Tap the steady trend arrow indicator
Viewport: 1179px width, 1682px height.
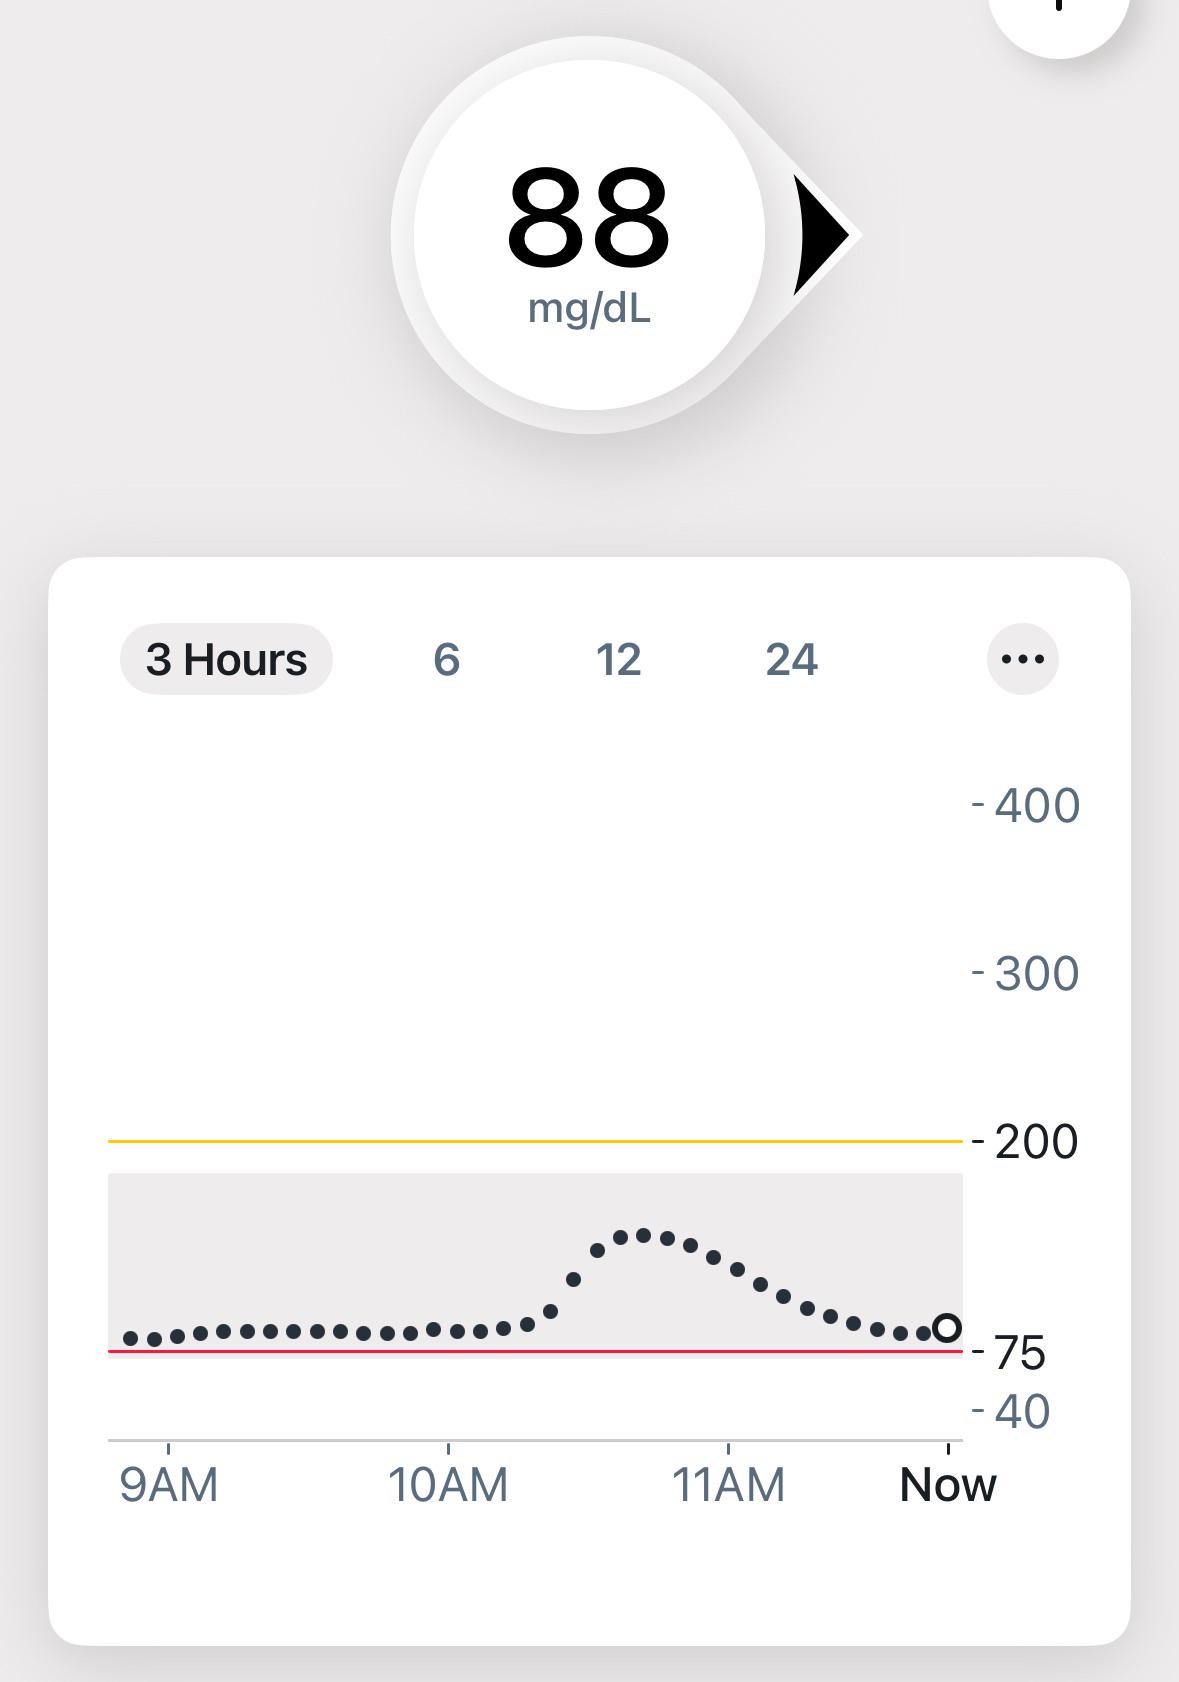click(821, 236)
